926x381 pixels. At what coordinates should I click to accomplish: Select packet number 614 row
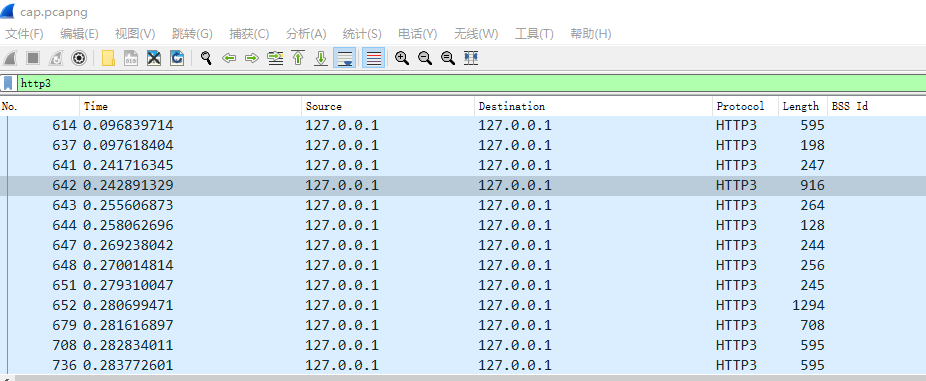click(x=463, y=125)
